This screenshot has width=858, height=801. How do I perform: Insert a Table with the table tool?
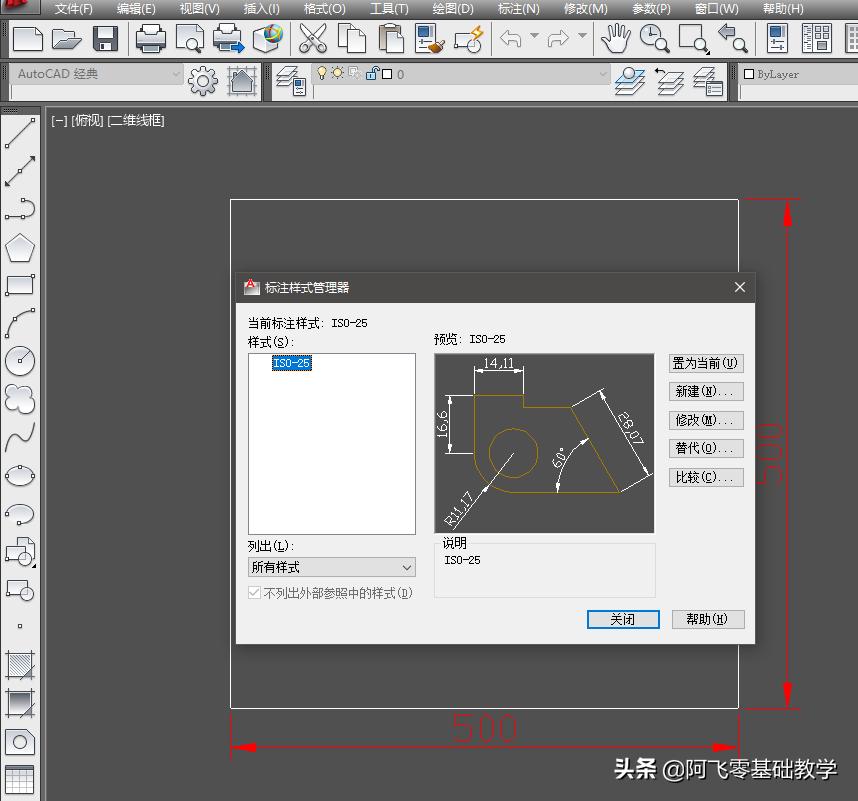(20, 779)
